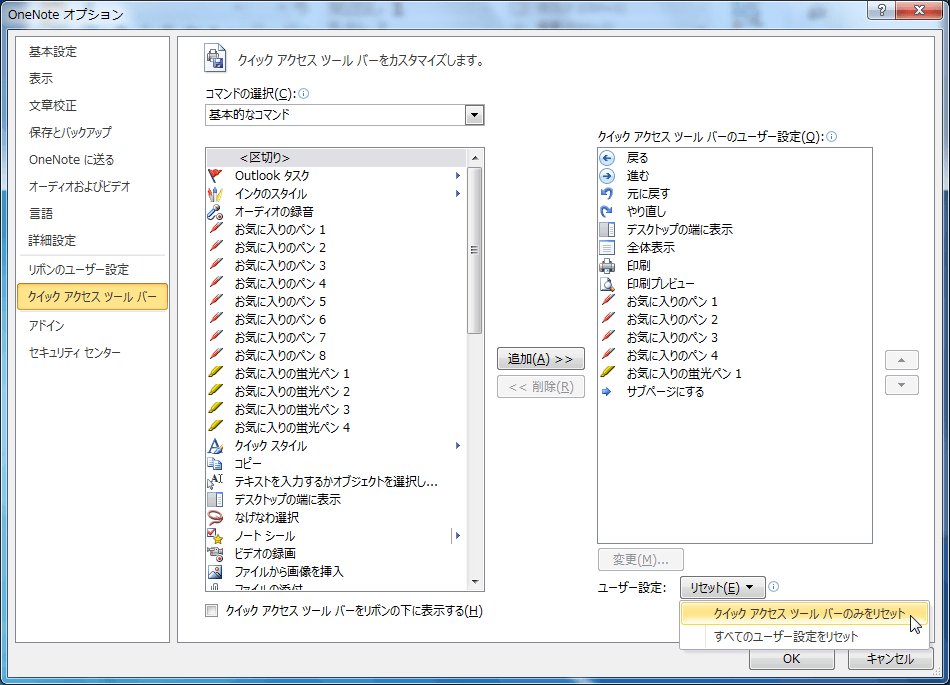Image resolution: width=950 pixels, height=685 pixels.
Task: Select ファイルから画像を挿入 picture icon
Action: coord(215,571)
